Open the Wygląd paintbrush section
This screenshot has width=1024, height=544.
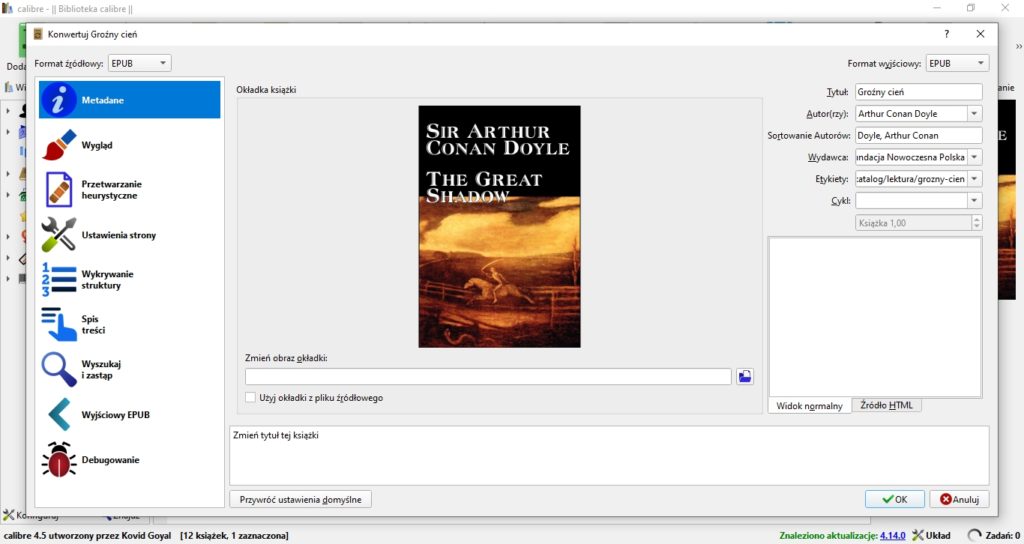pyautogui.click(x=60, y=145)
